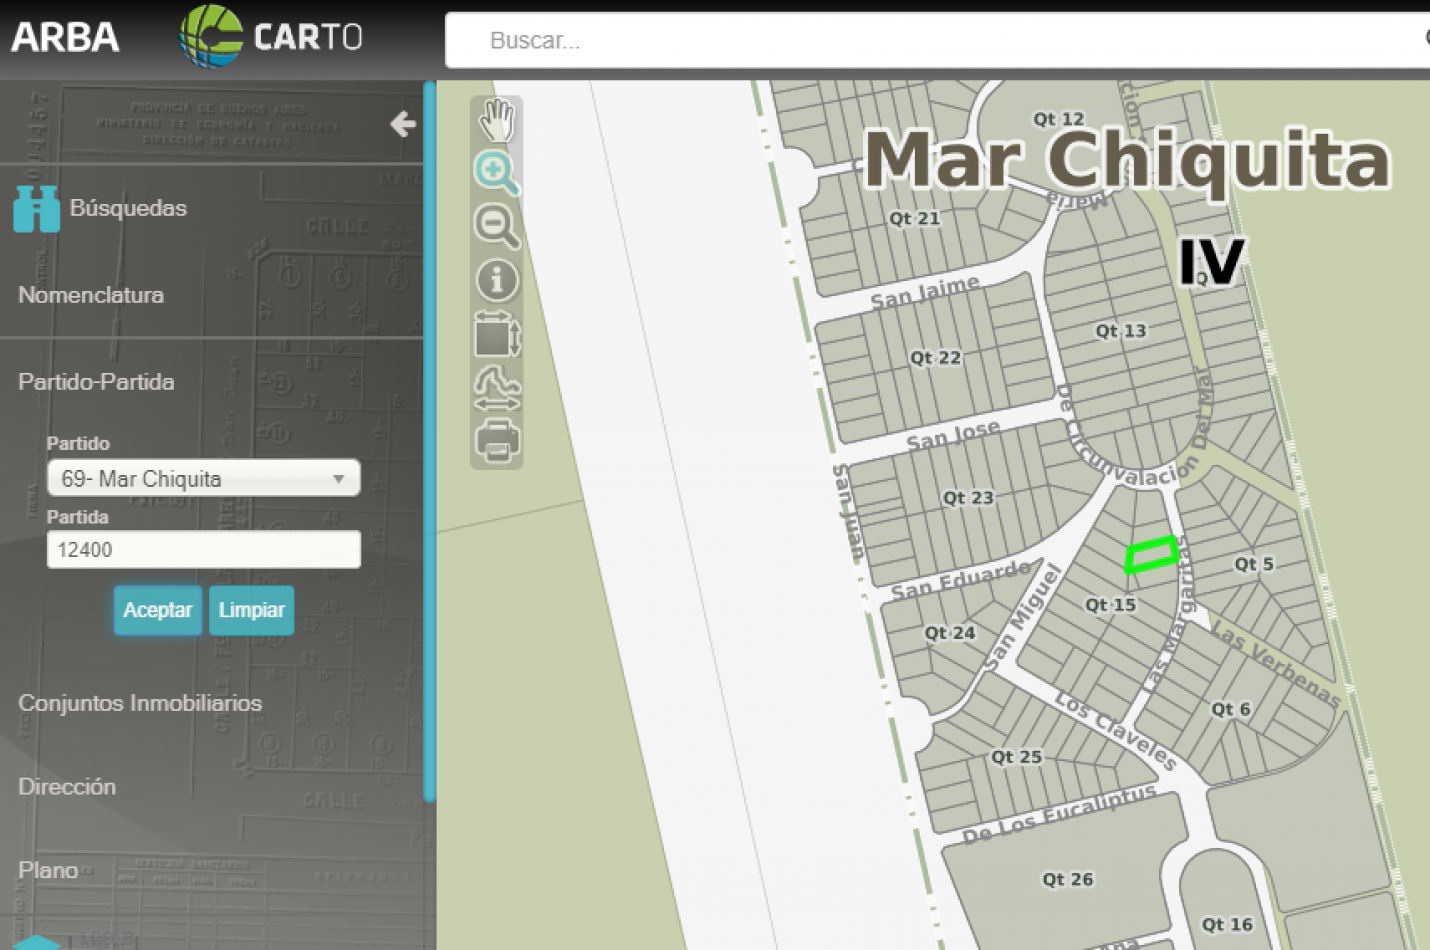Expand the Nomenclatura search section
The width and height of the screenshot is (1430, 950).
pyautogui.click(x=91, y=295)
